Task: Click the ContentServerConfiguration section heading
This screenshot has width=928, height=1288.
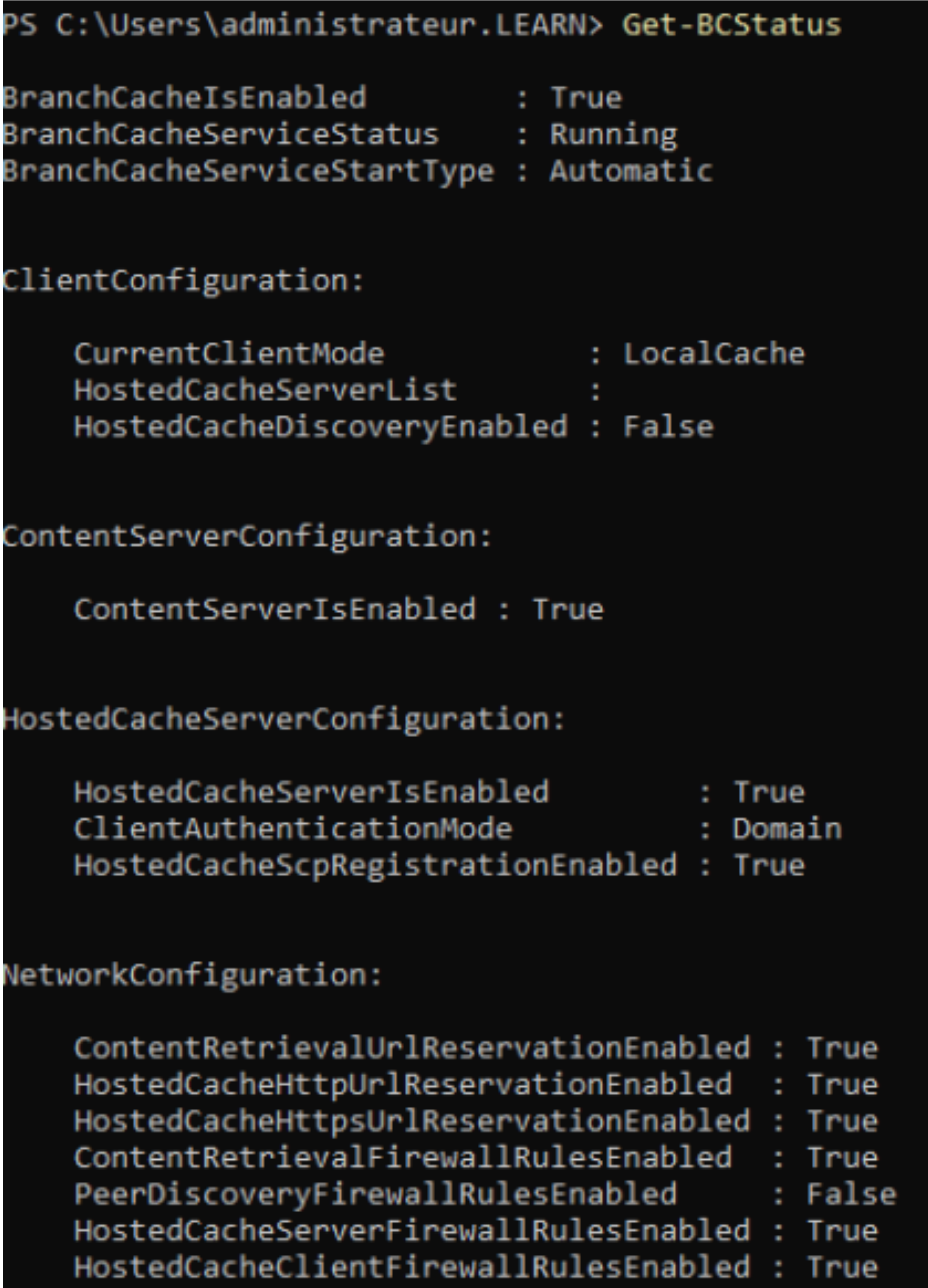Action: click(x=245, y=537)
